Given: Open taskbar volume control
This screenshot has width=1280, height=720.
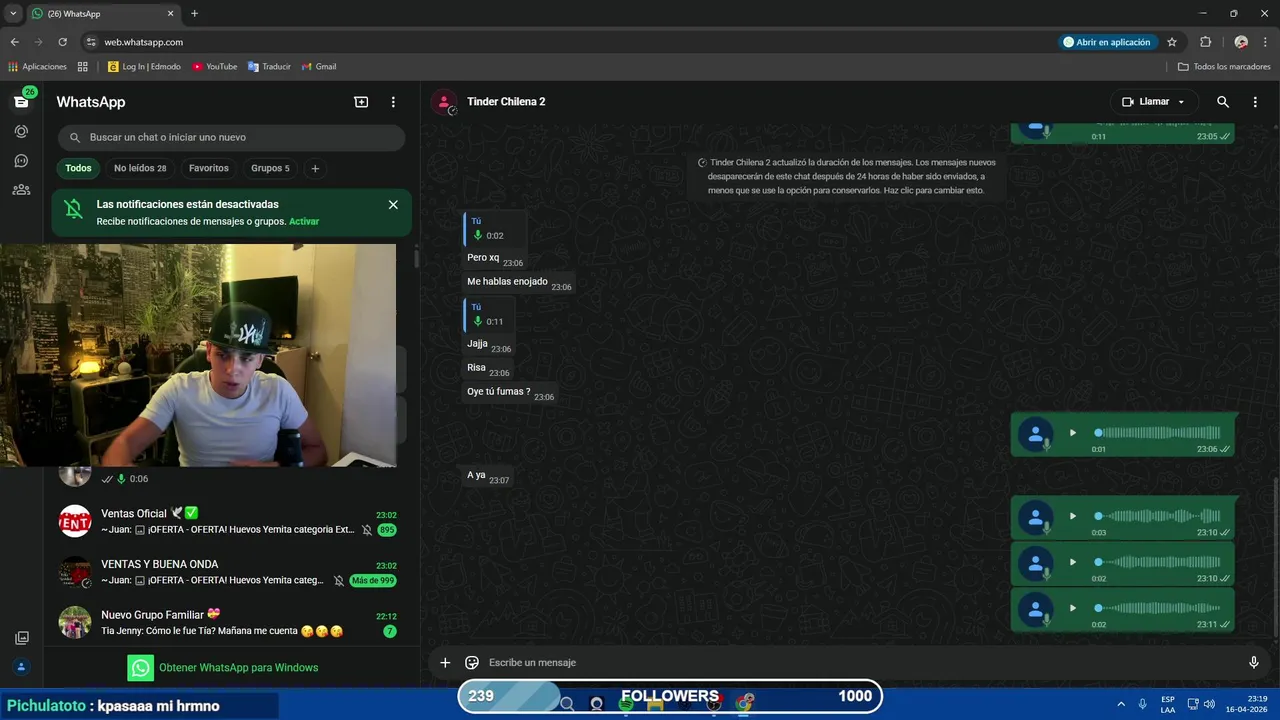Looking at the screenshot, I should coord(1209,704).
